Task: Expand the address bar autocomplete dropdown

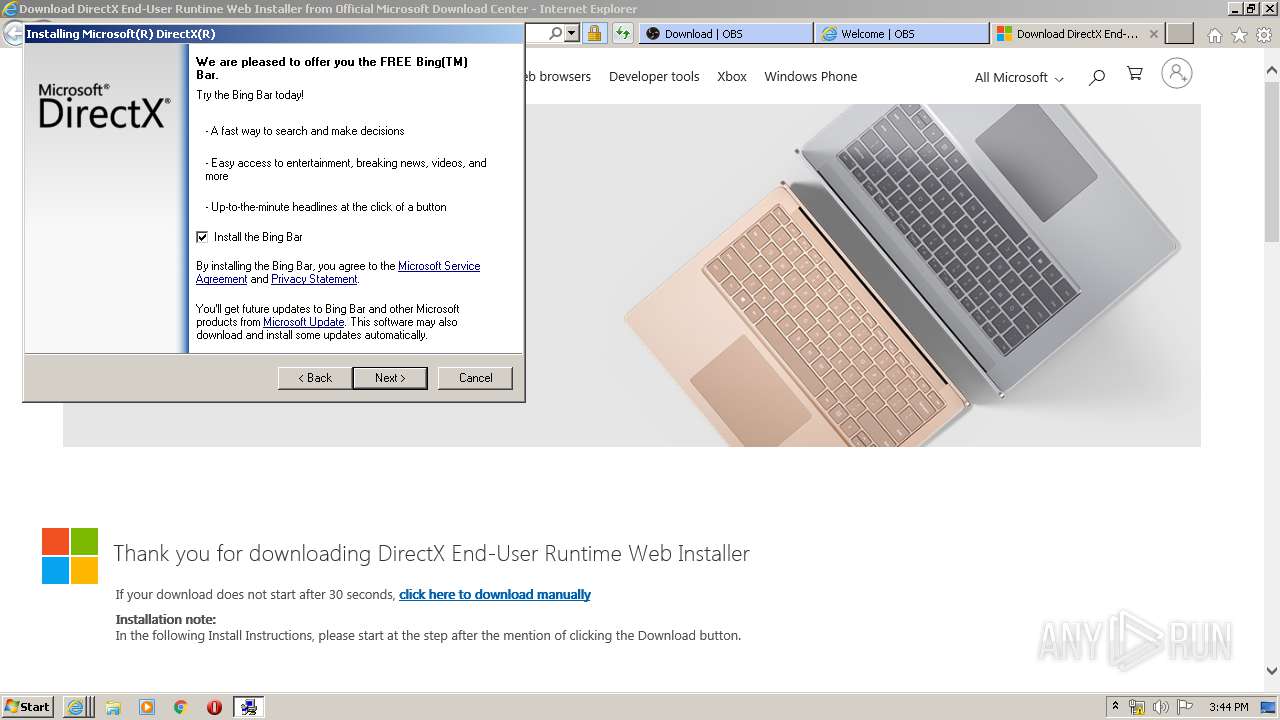Action: click(572, 33)
